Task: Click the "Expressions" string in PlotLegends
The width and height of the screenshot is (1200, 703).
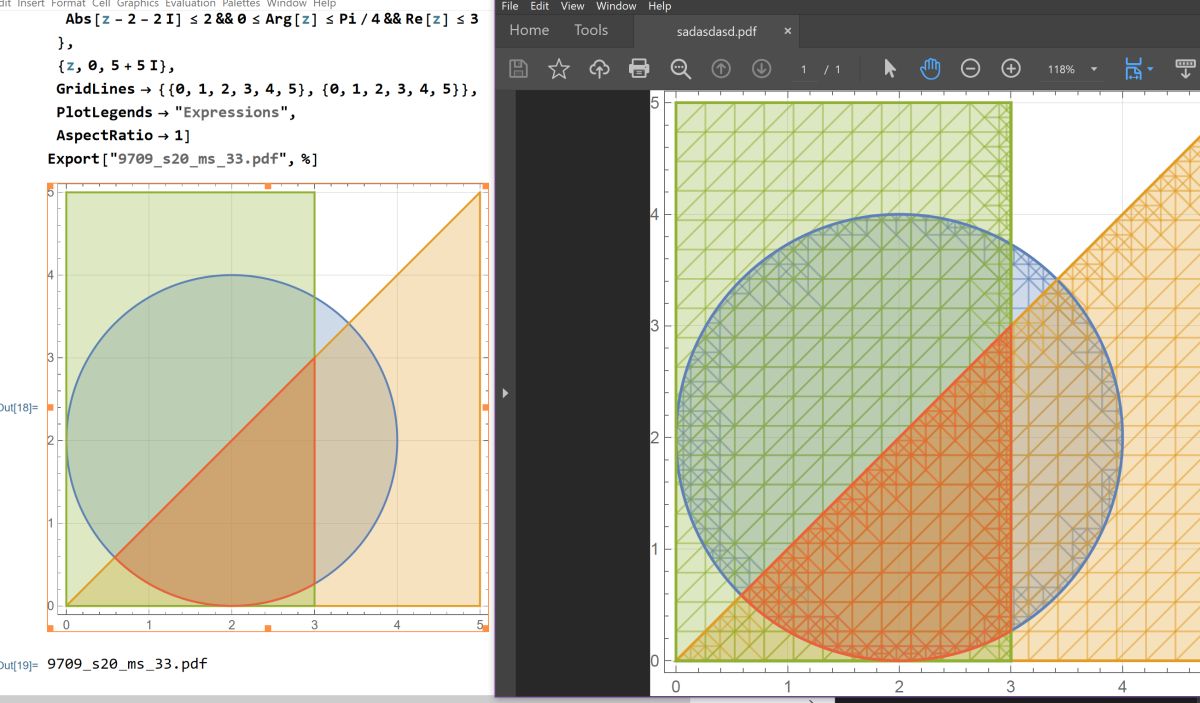Action: [x=231, y=112]
